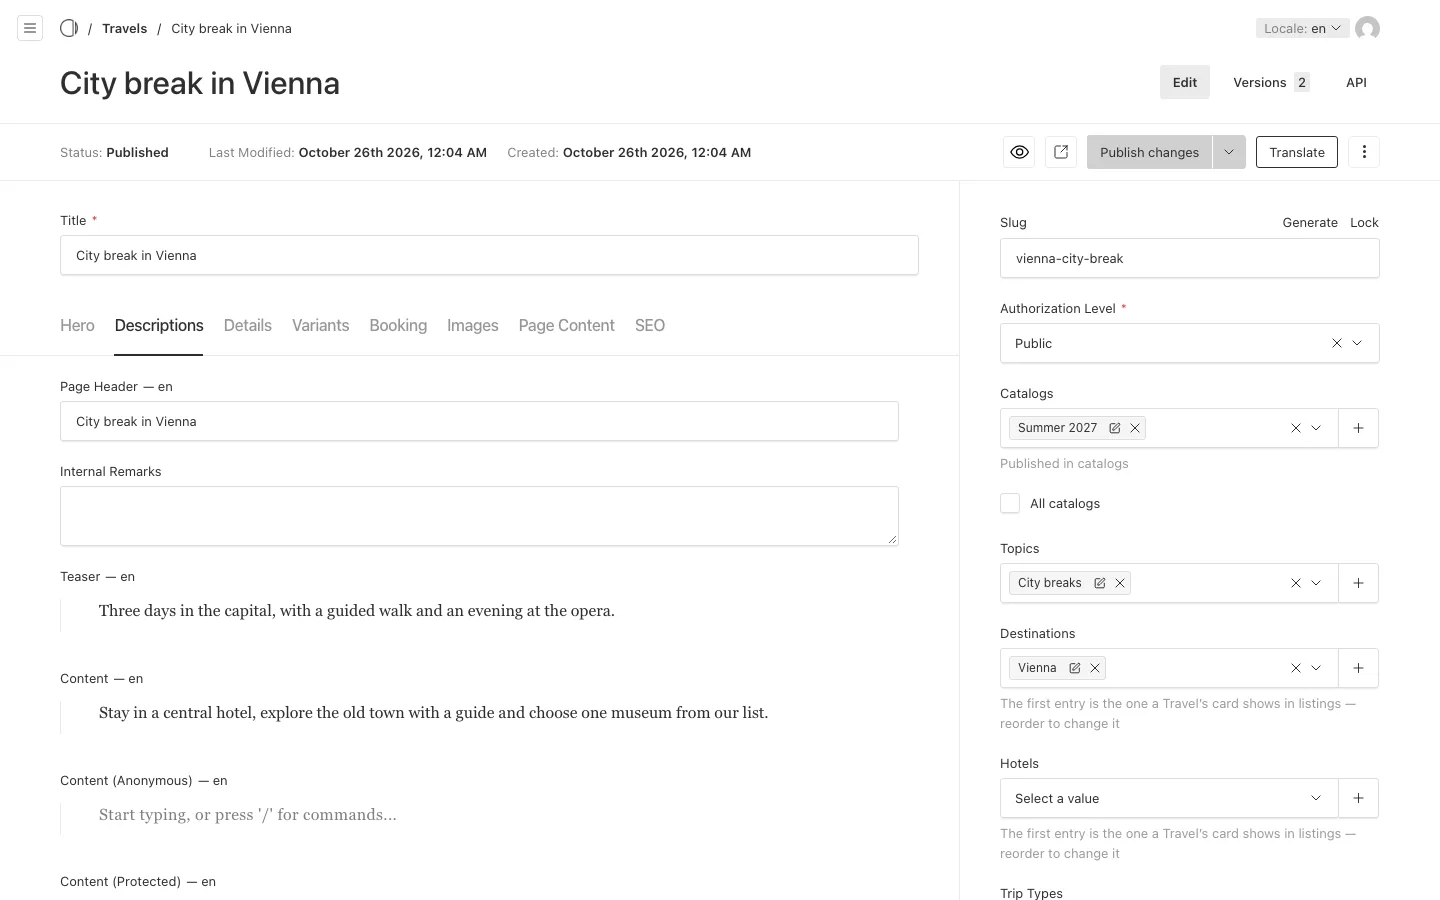Open the preview in a new window icon
The width and height of the screenshot is (1440, 900).
1061,152
